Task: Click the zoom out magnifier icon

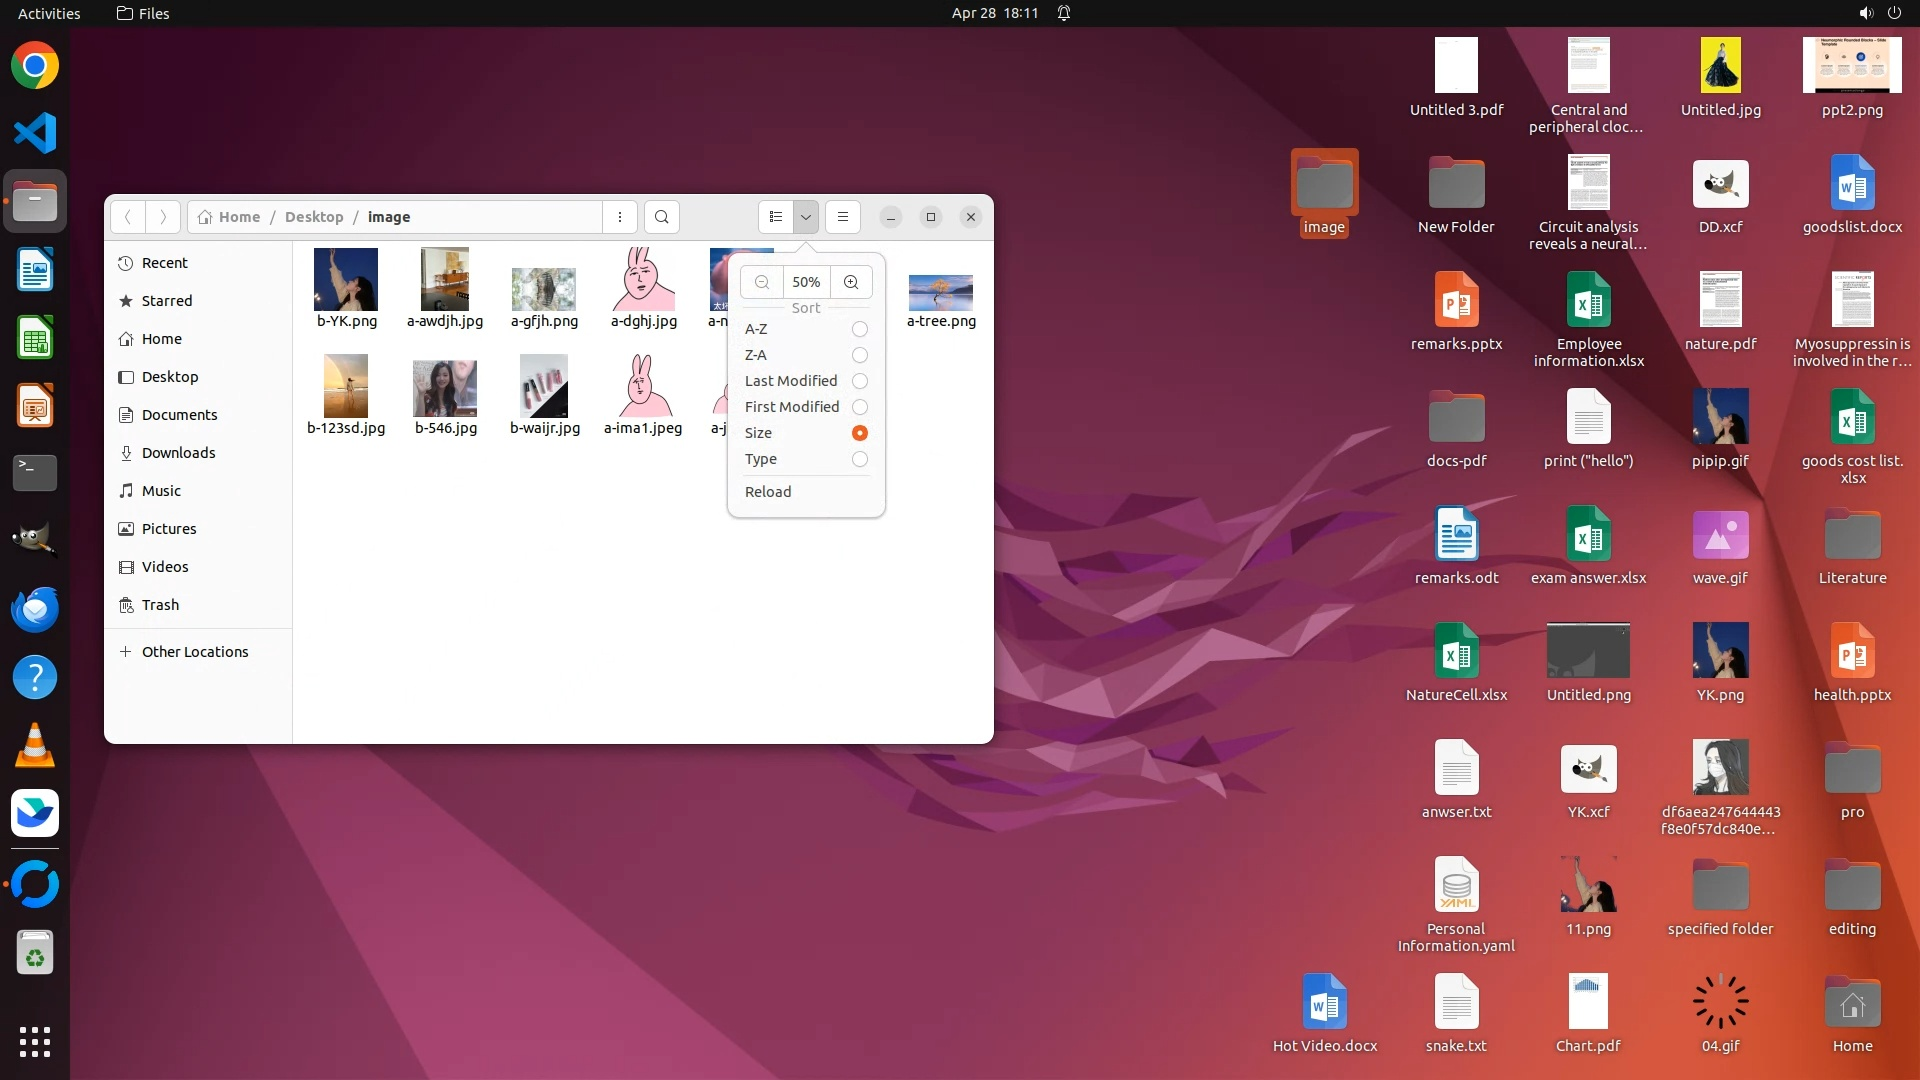Action: 762,282
